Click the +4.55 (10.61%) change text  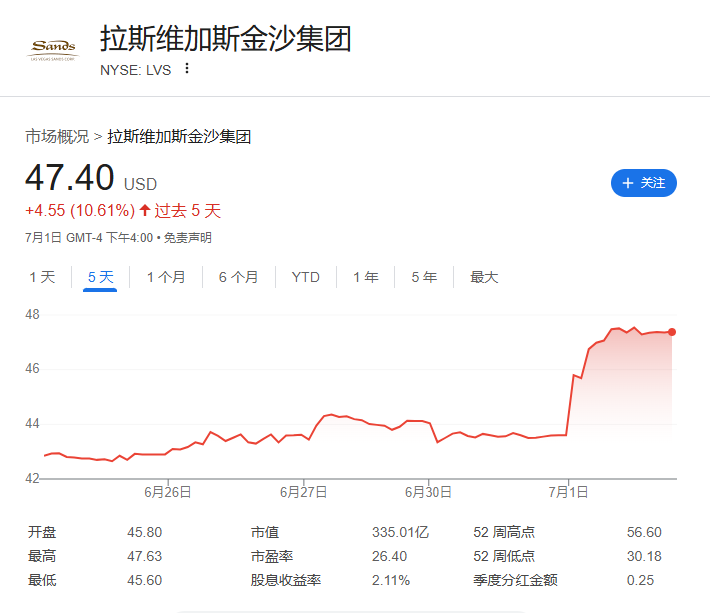tap(80, 211)
